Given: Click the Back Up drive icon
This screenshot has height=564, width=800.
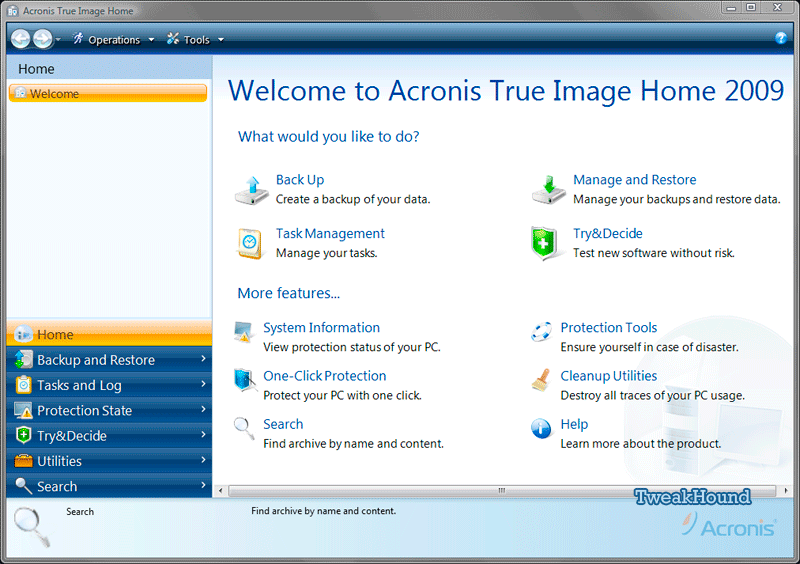Looking at the screenshot, I should [252, 190].
